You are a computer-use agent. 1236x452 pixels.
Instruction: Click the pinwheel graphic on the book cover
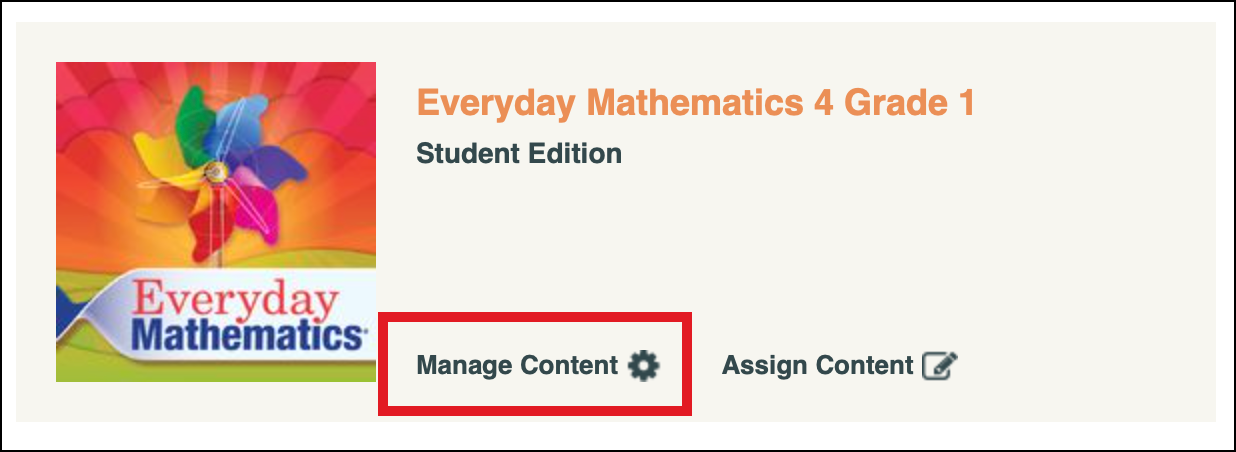click(x=215, y=172)
